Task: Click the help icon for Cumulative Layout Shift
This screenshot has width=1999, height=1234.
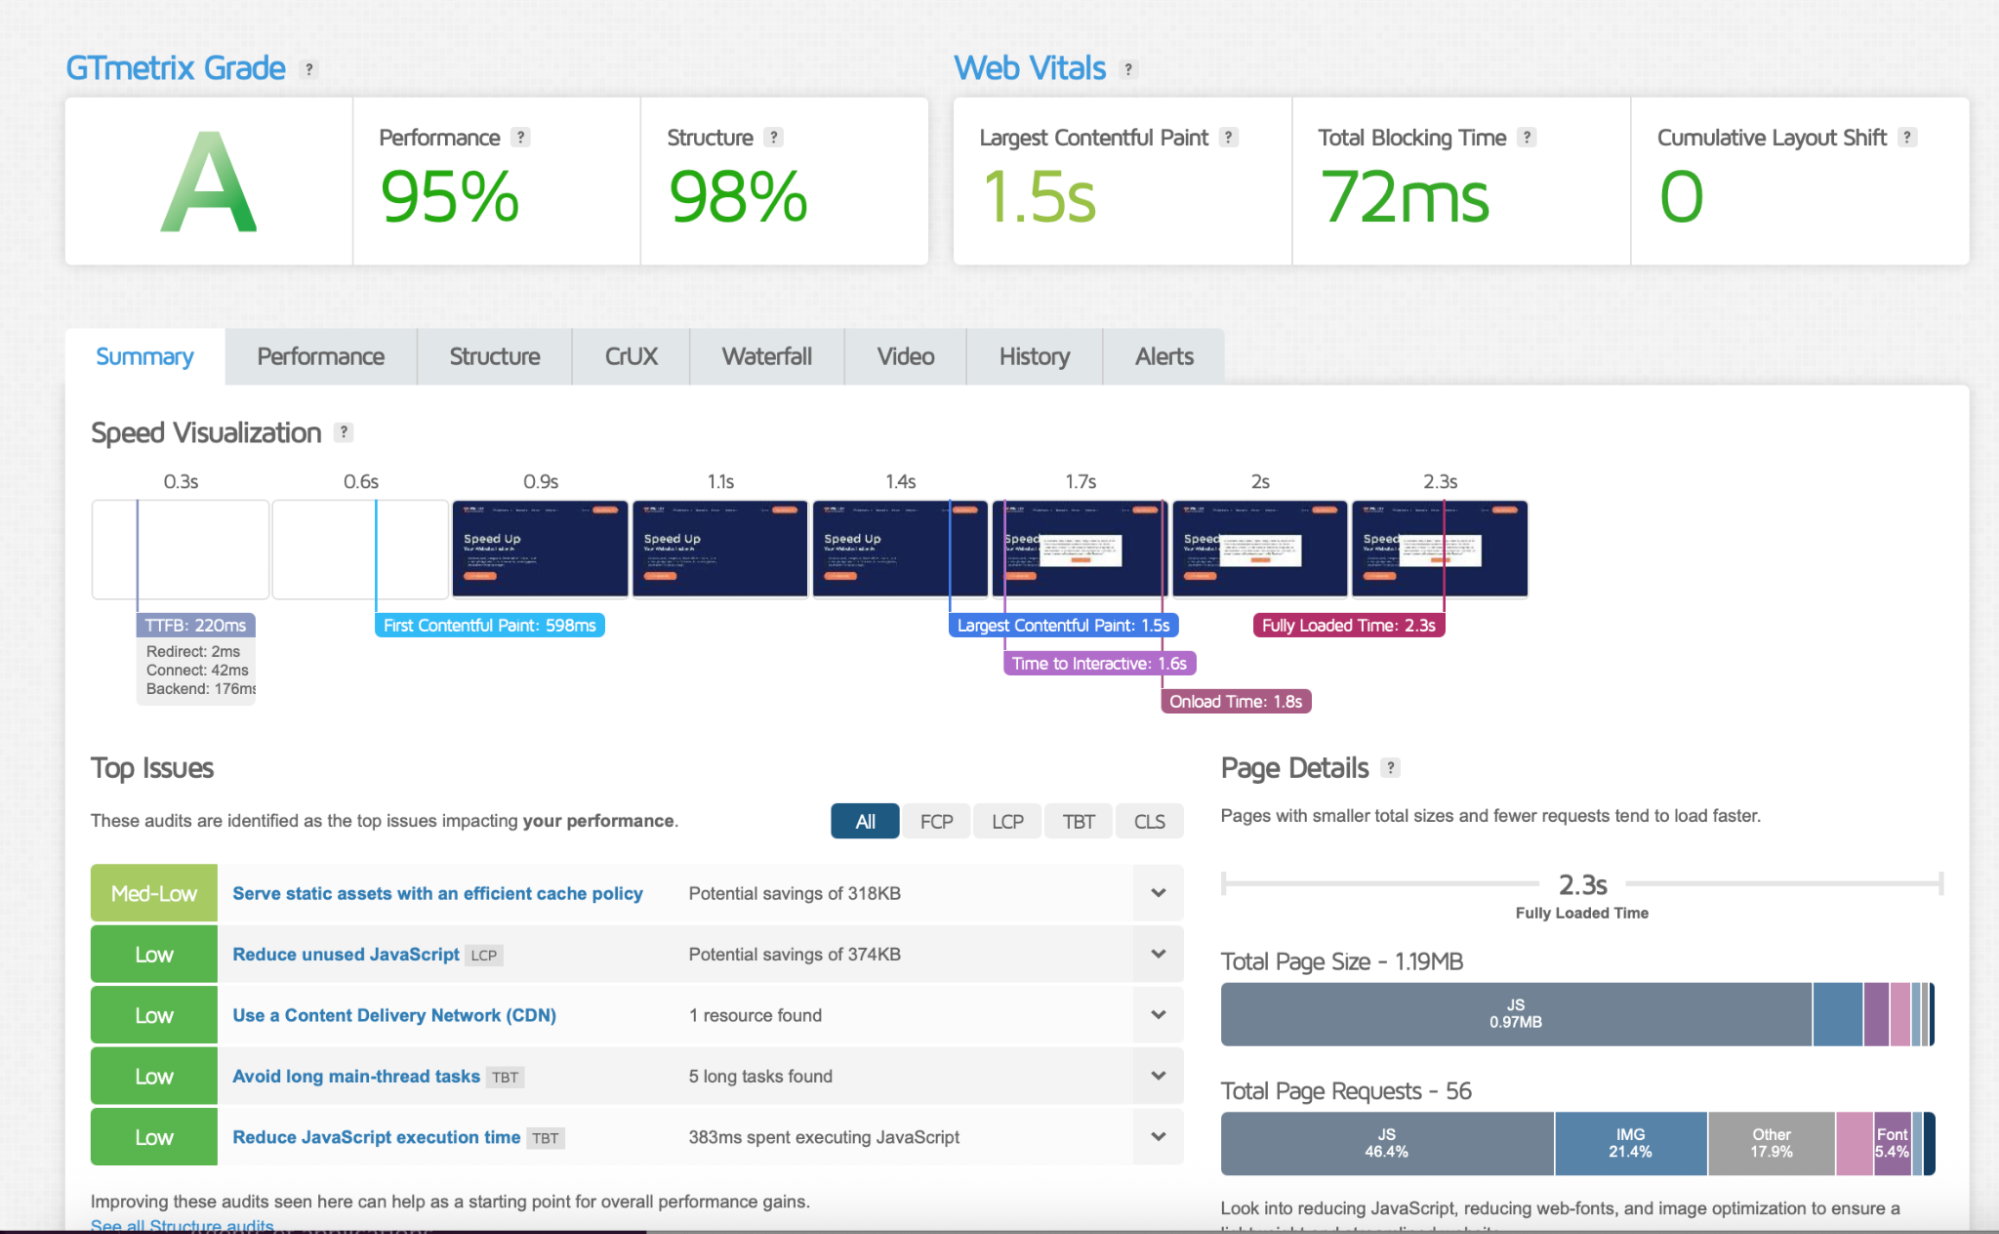Action: click(1907, 137)
